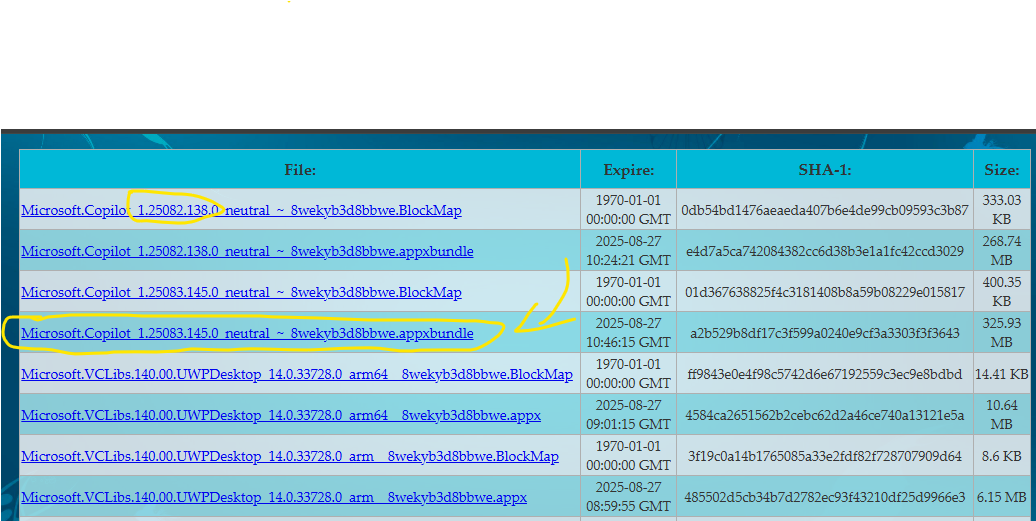Download Microsoft.Copilot 1.25083.145.0 appxbundle file
Viewport: 1036px width, 521px height.
pyautogui.click(x=247, y=333)
